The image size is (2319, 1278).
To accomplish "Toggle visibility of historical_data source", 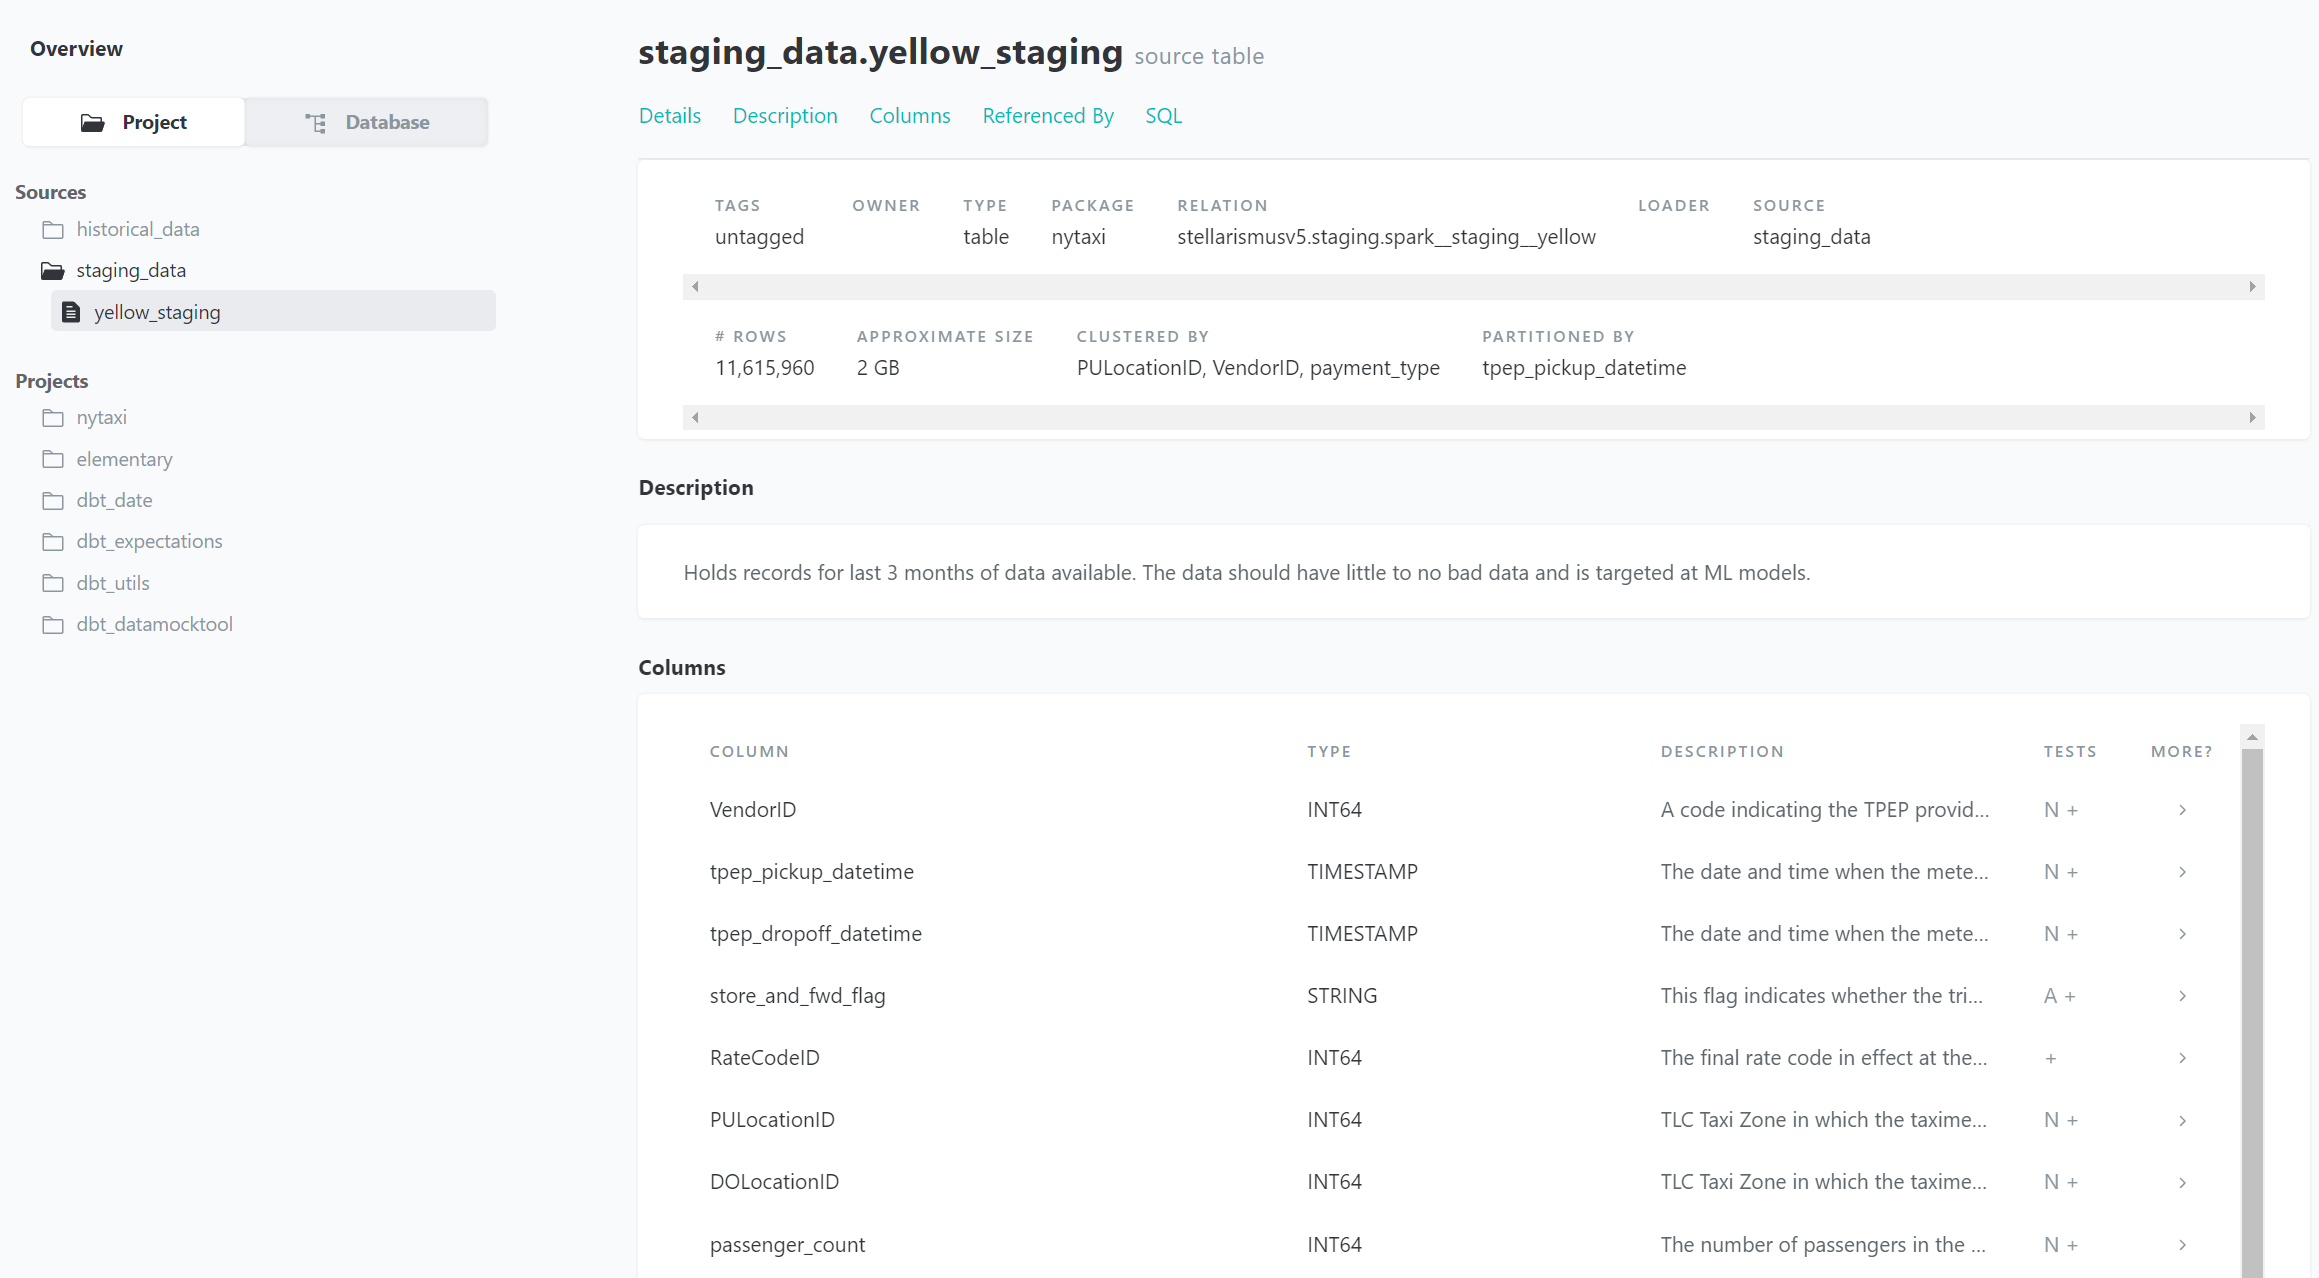I will 137,228.
